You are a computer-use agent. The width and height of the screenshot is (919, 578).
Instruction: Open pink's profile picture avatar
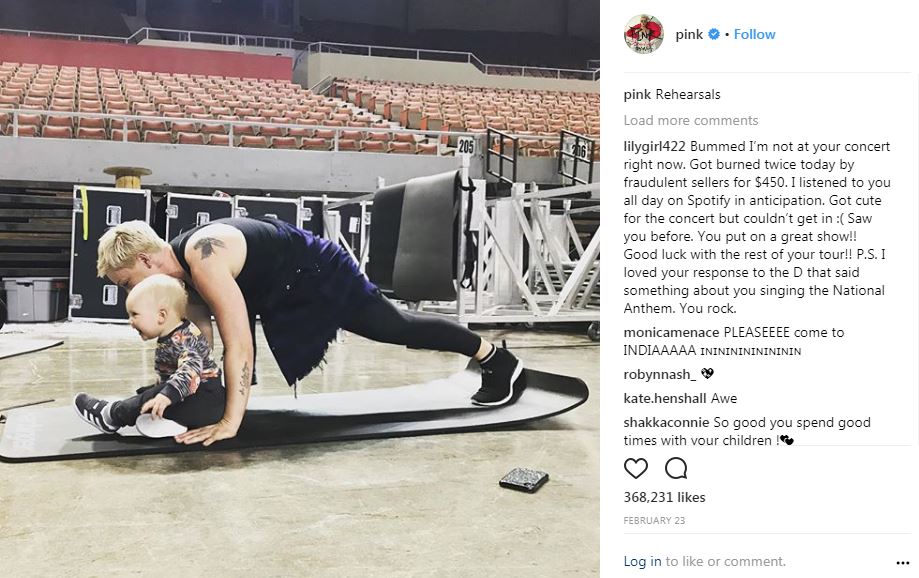pyautogui.click(x=644, y=34)
